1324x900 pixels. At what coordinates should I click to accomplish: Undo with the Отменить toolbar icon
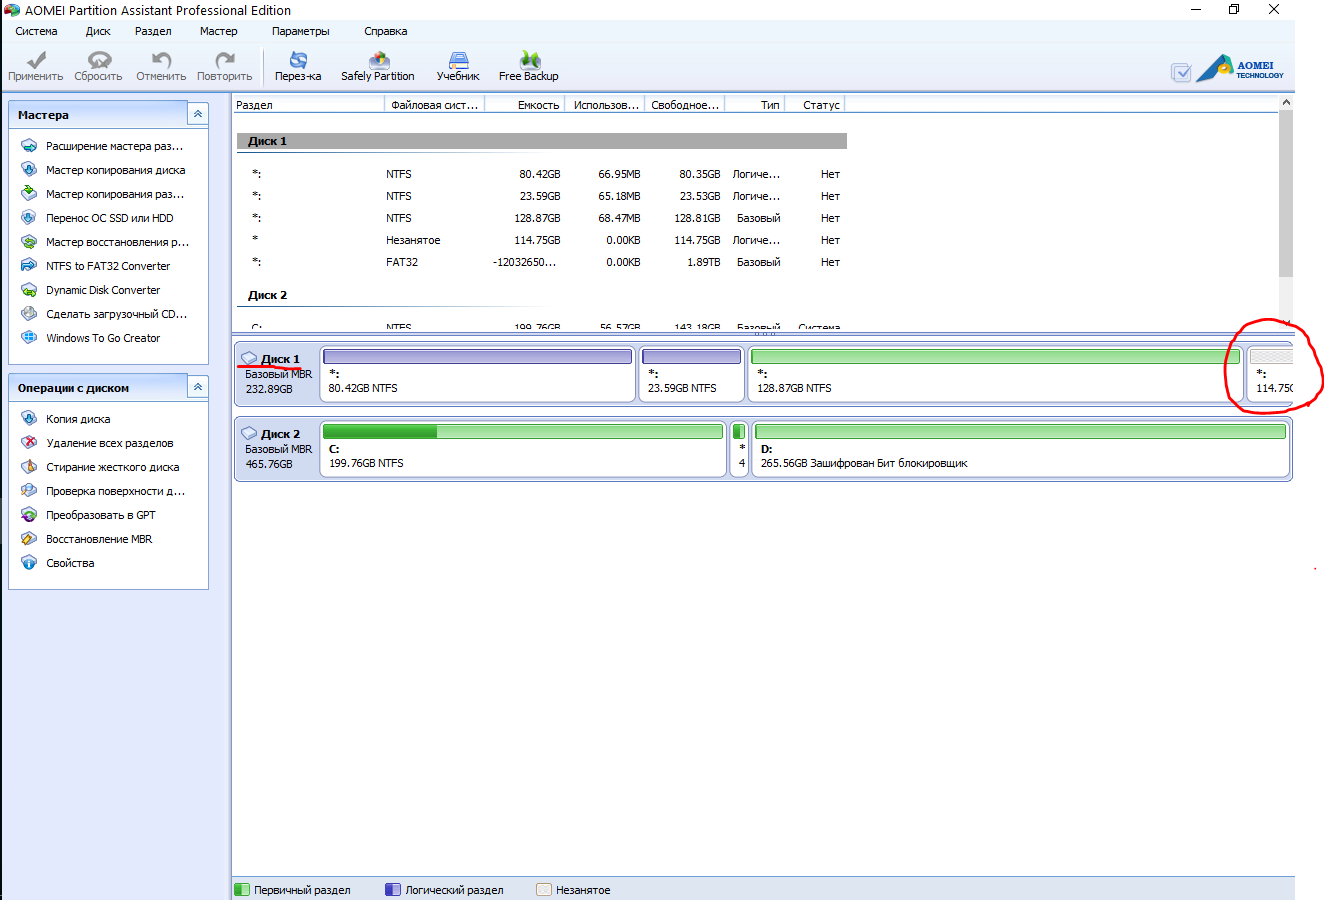(x=161, y=66)
